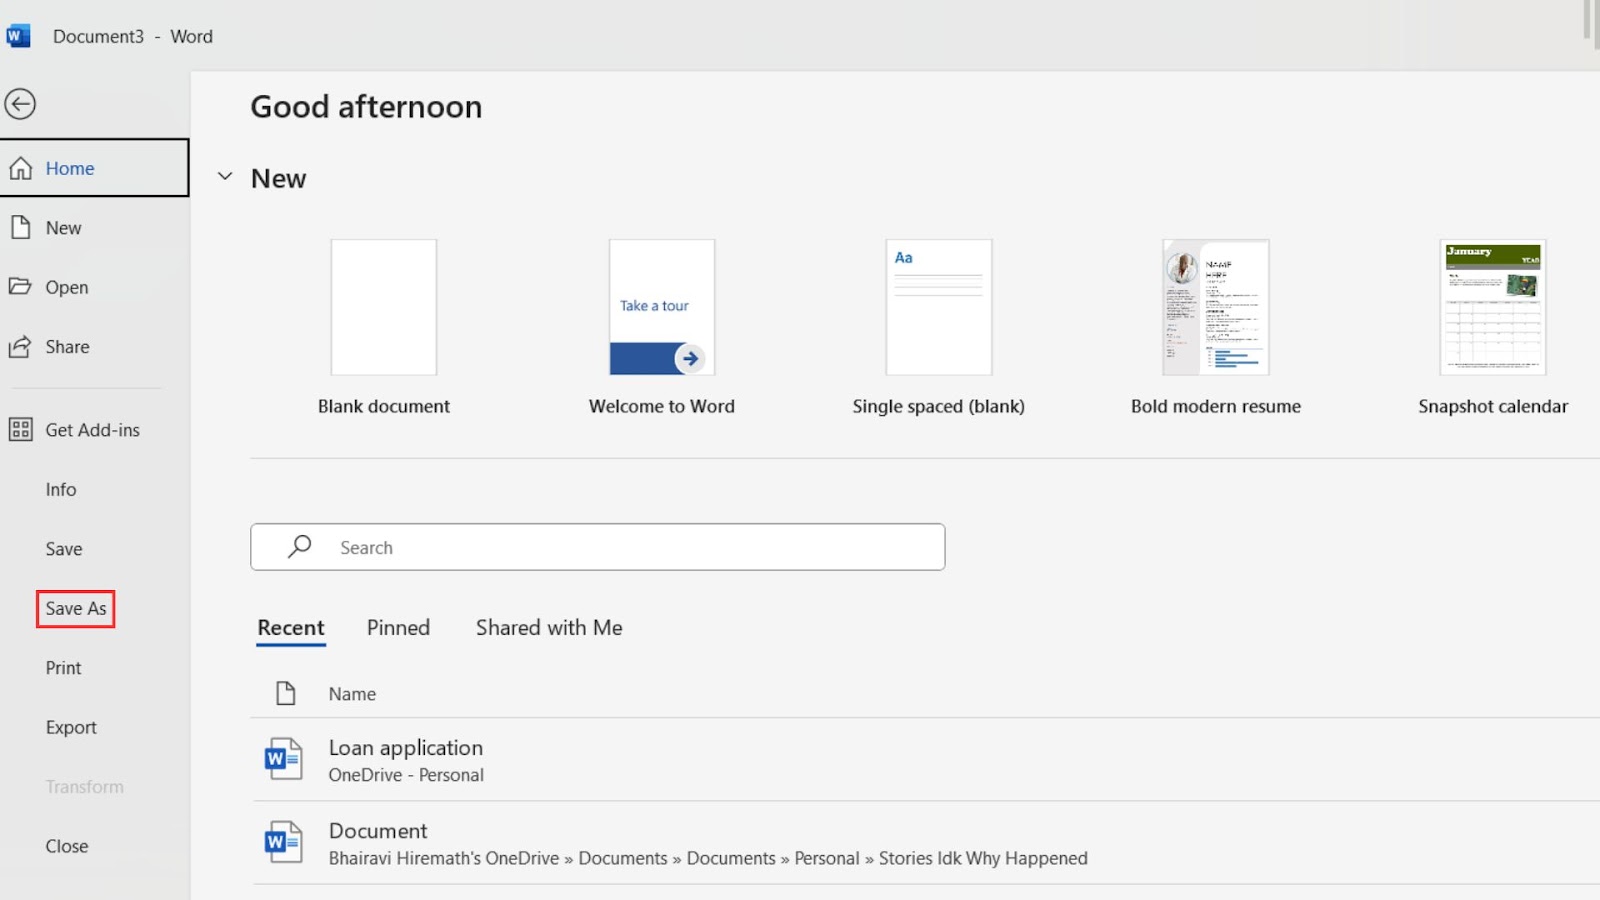Image resolution: width=1600 pixels, height=900 pixels.
Task: Switch to the Pinned tab
Action: tap(397, 627)
